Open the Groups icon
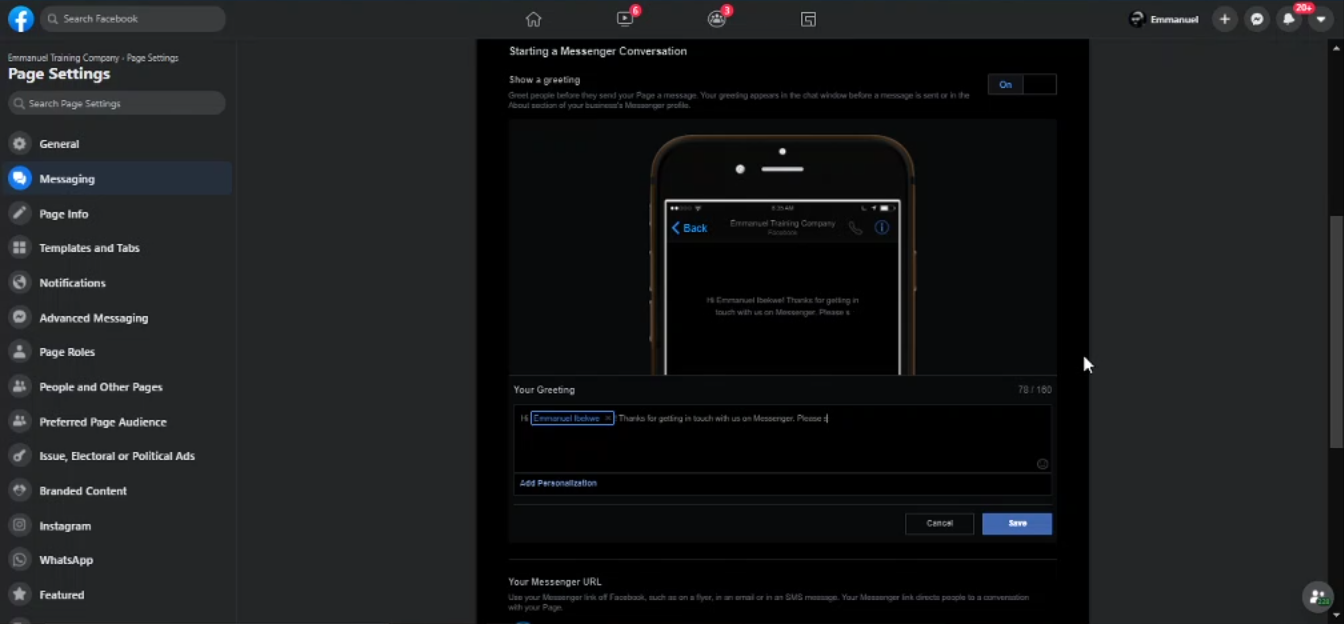 (x=716, y=19)
